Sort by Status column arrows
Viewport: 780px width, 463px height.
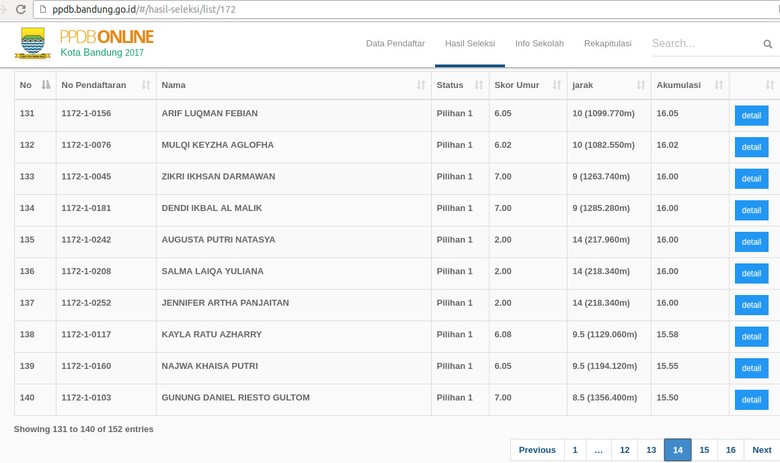coord(479,85)
